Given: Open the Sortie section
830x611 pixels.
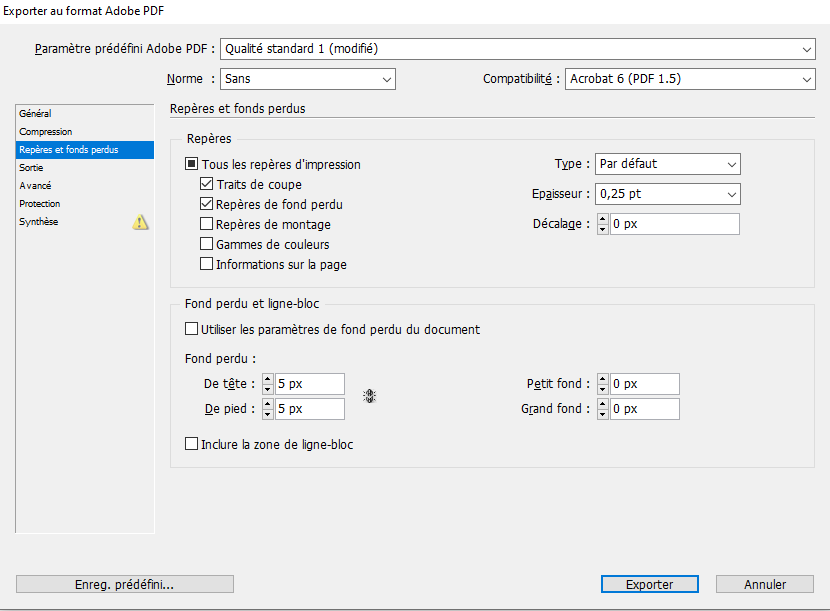Looking at the screenshot, I should (x=31, y=168).
